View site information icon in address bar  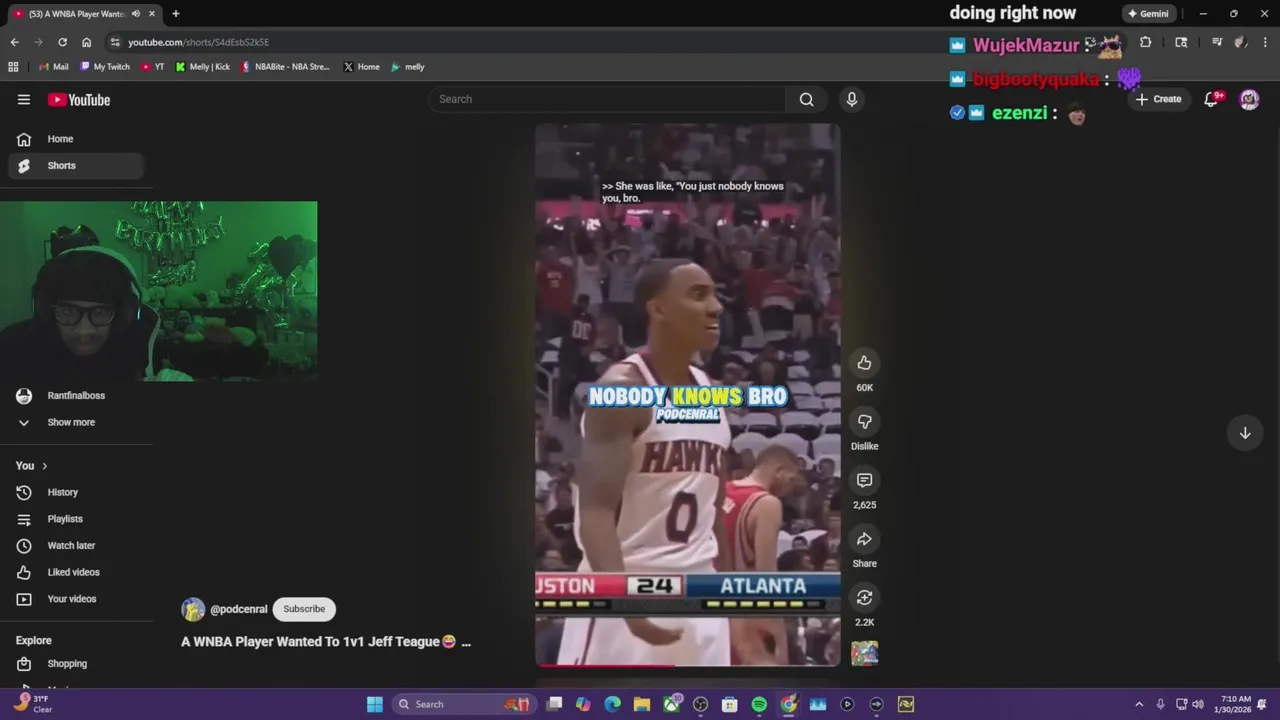(x=115, y=42)
